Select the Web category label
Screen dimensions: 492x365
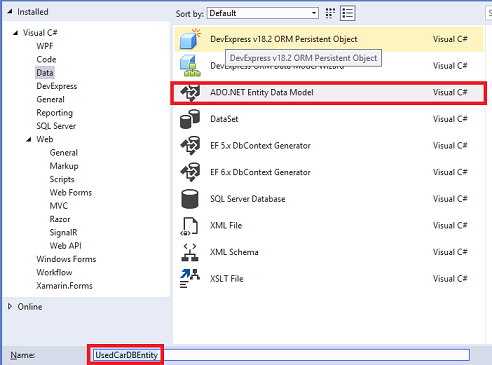click(45, 139)
